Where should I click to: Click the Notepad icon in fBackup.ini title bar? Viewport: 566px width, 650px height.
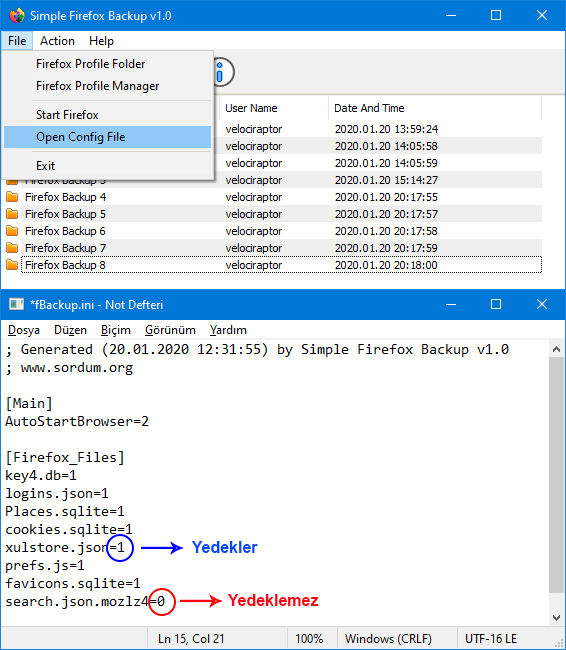[17, 305]
